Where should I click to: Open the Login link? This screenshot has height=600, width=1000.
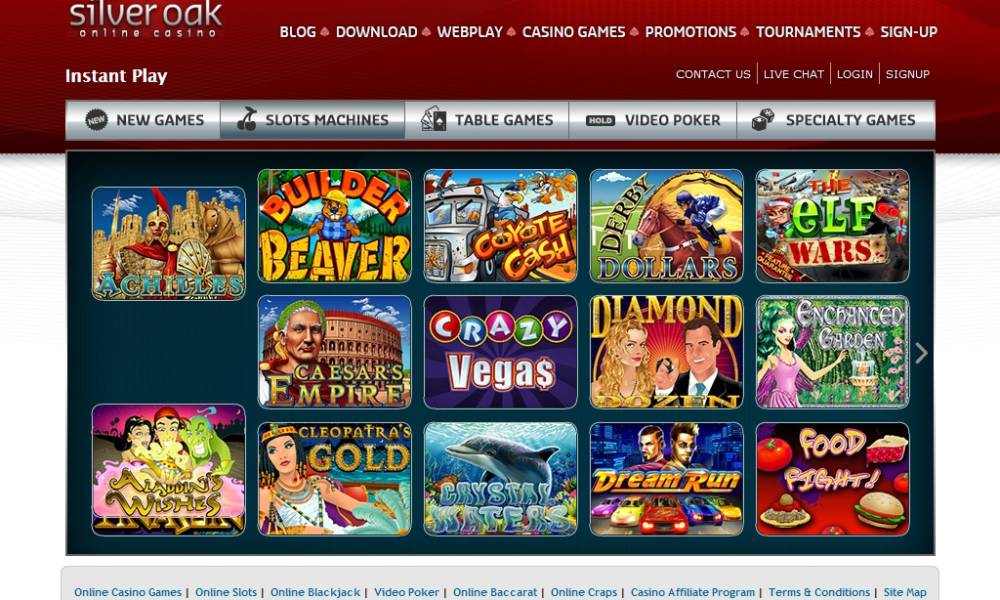pyautogui.click(x=855, y=74)
